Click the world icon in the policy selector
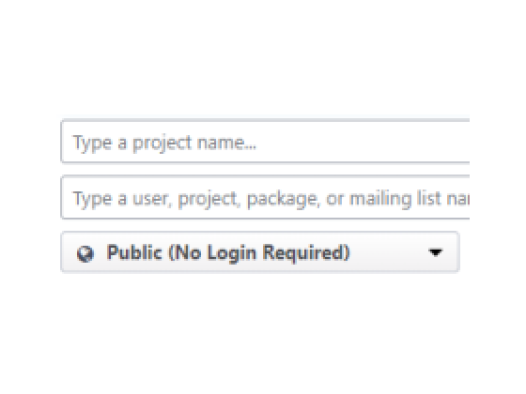 pos(85,254)
